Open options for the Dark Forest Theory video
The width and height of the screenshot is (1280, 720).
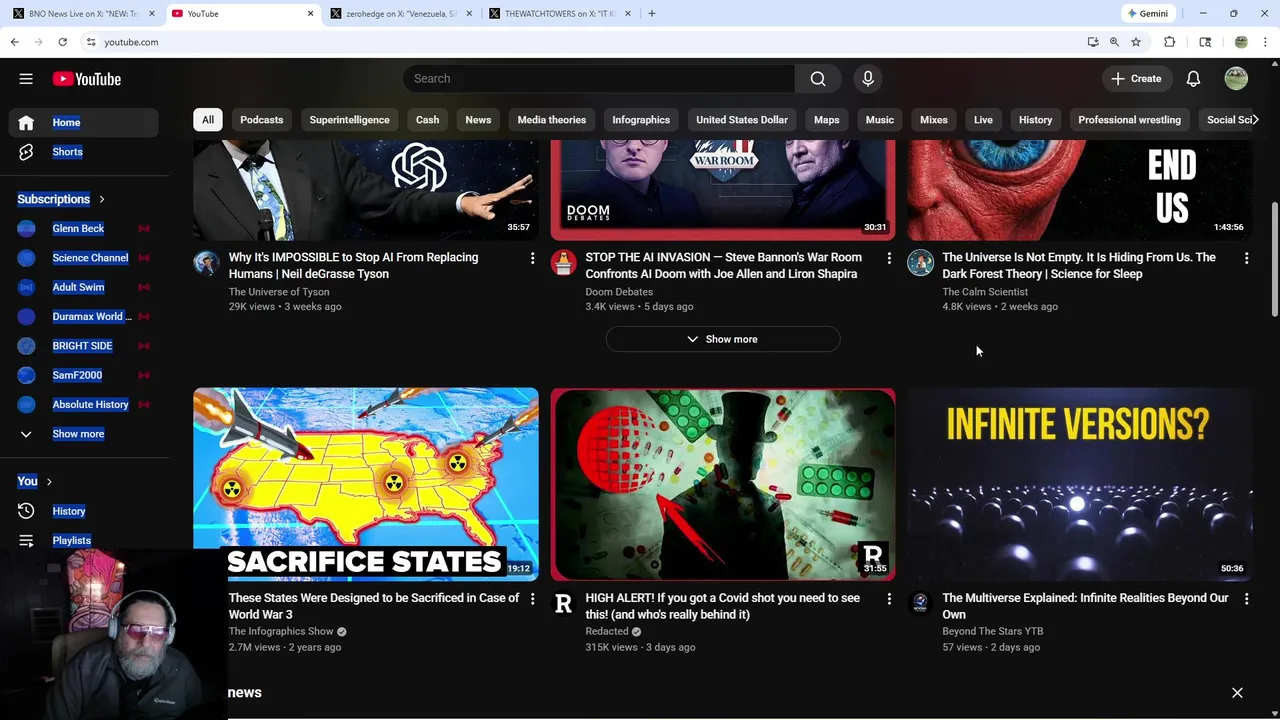point(1246,258)
